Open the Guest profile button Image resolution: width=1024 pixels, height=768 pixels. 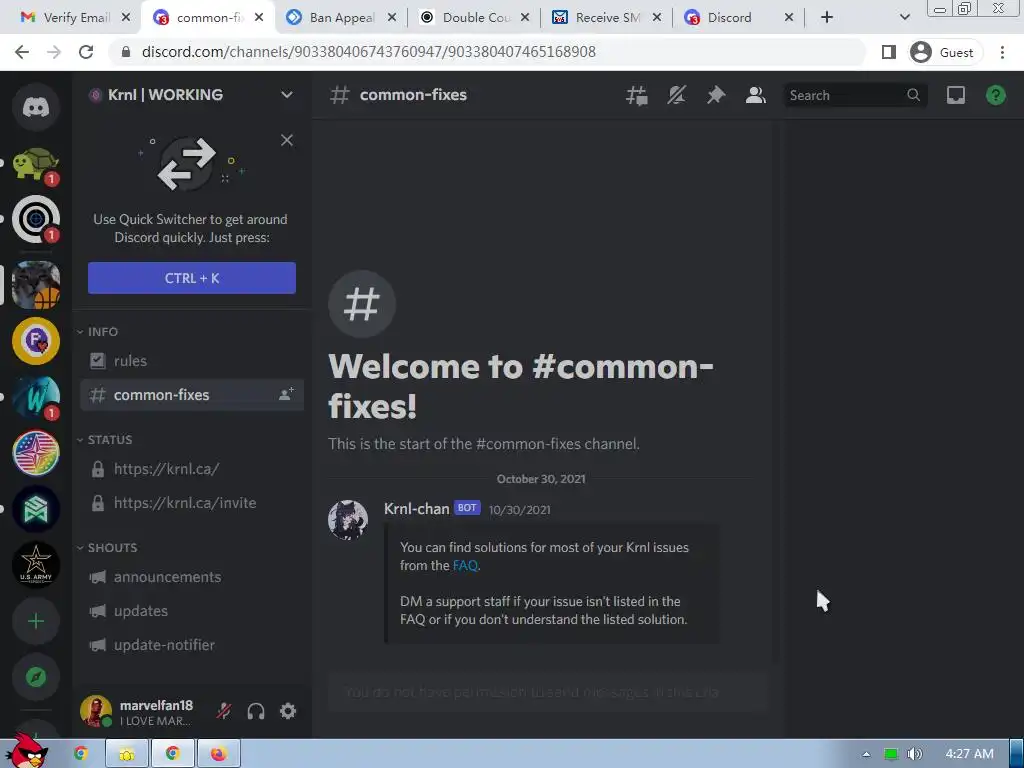tap(943, 52)
